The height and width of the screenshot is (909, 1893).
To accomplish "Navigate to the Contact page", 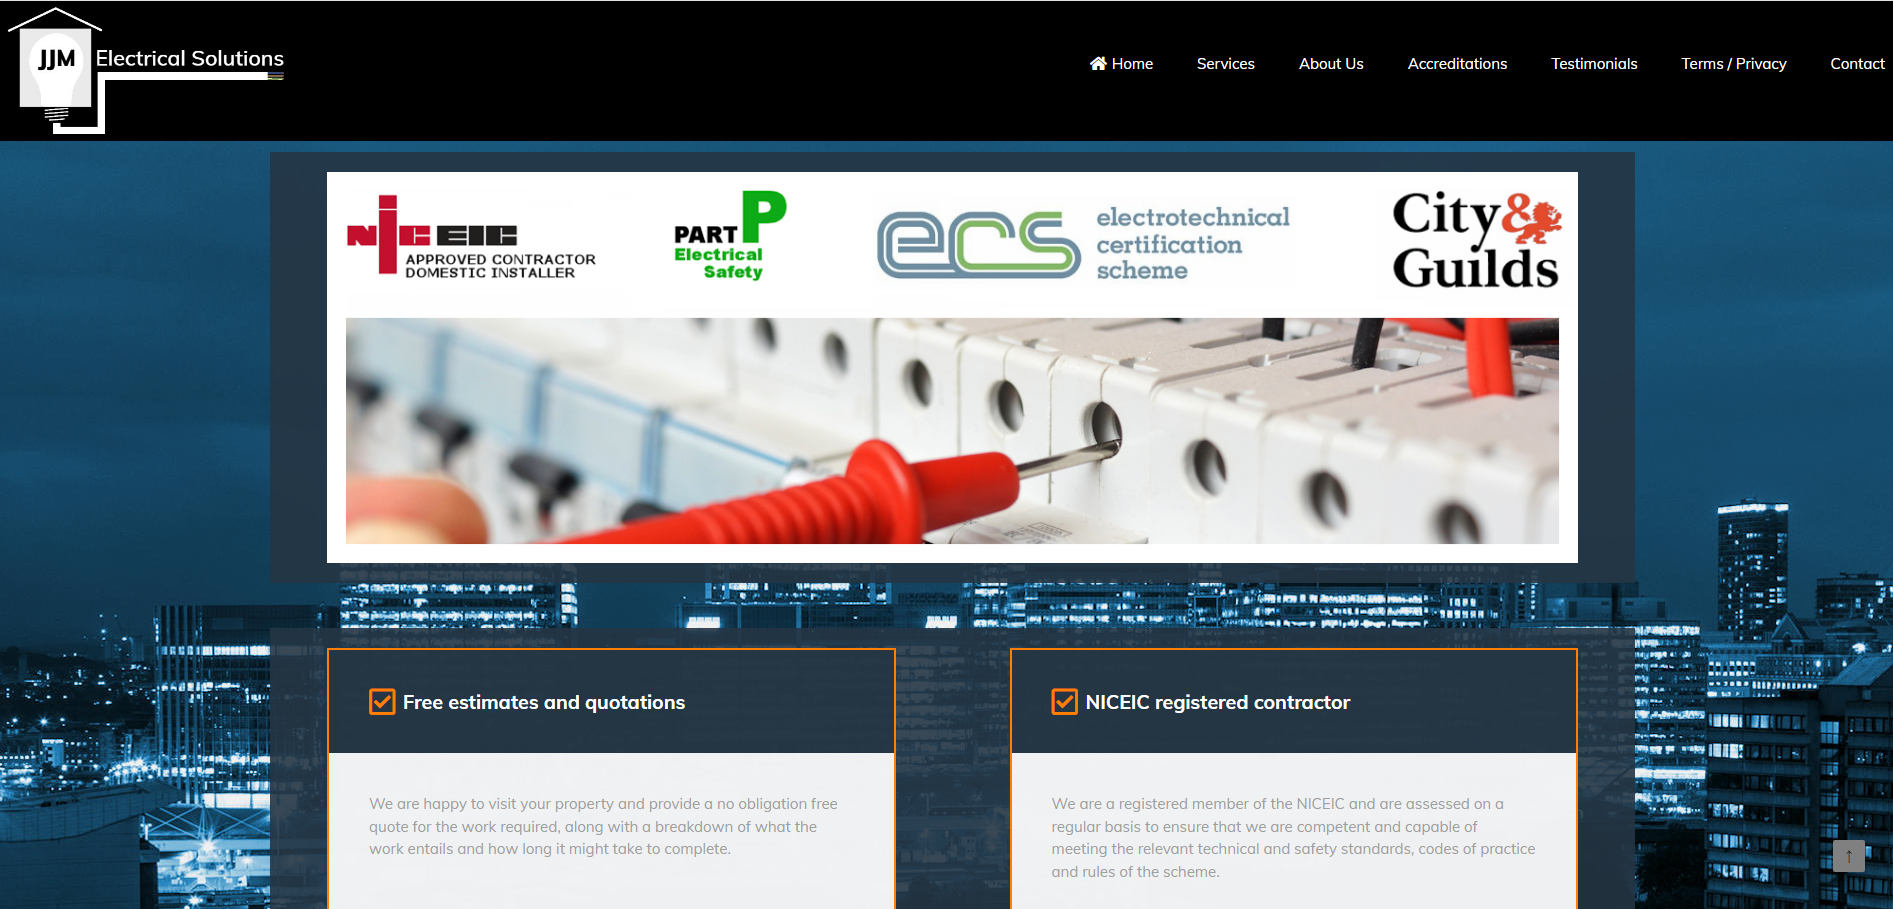I will pos(1857,63).
